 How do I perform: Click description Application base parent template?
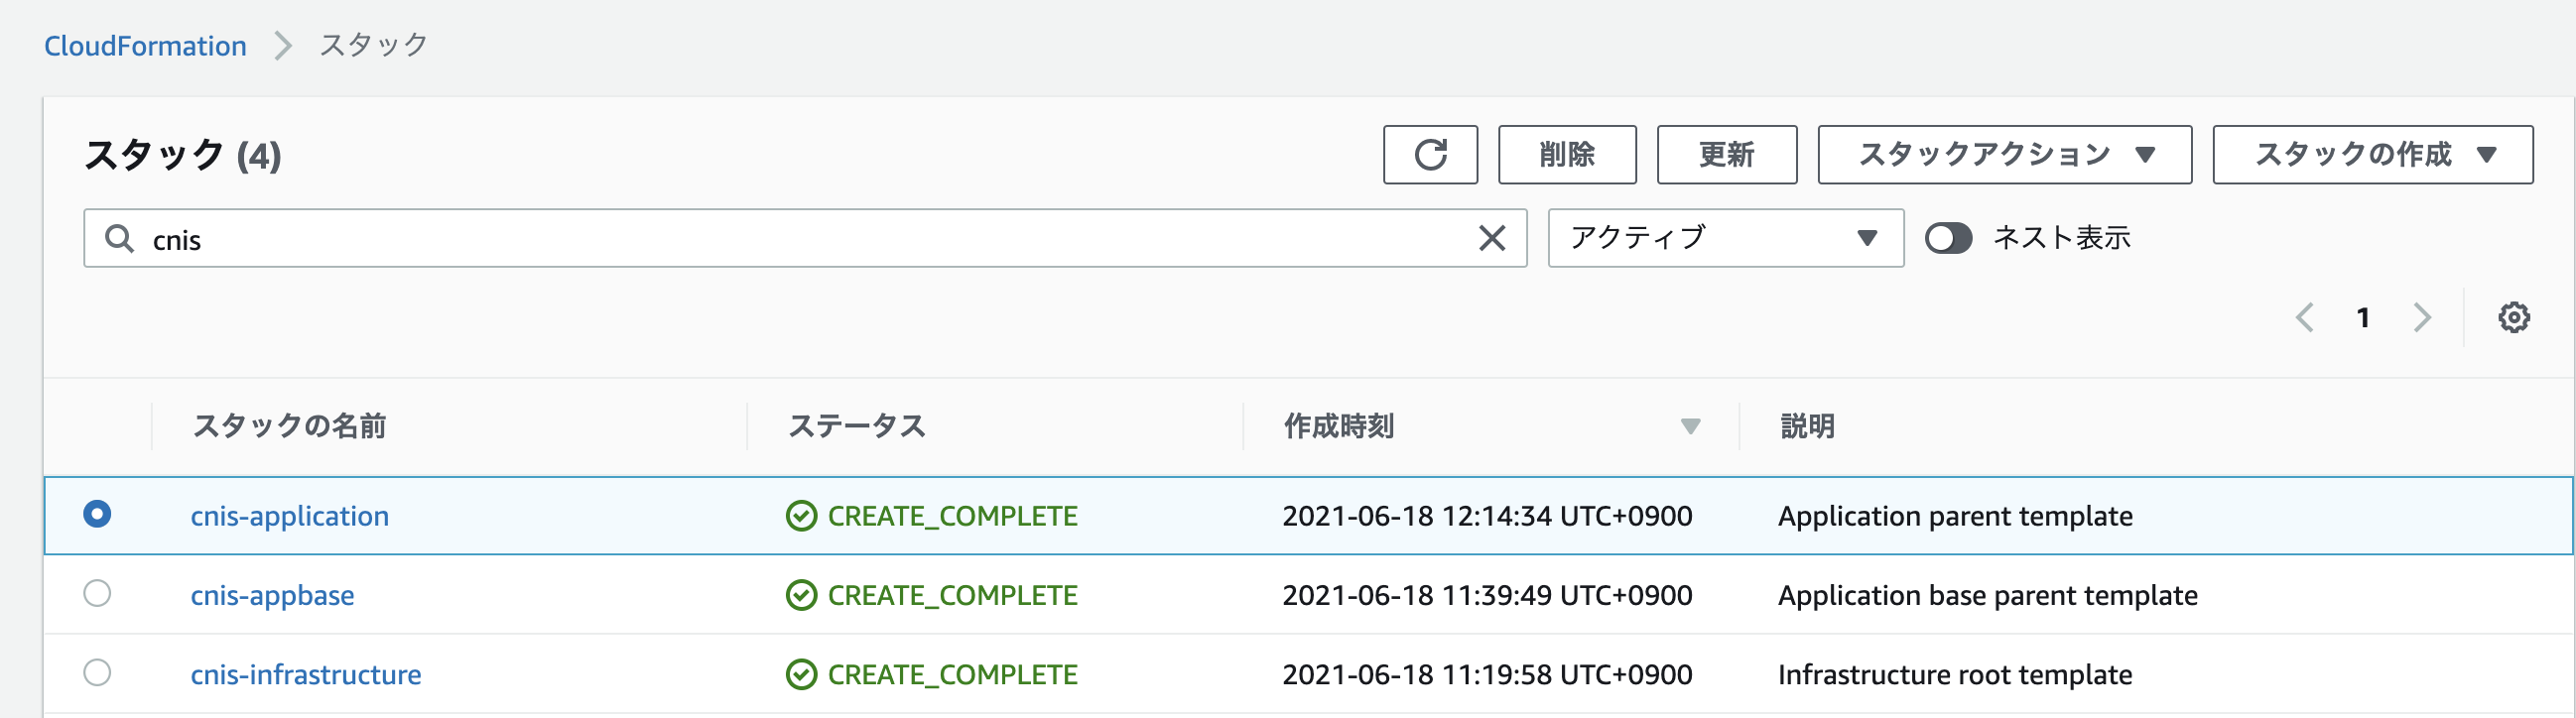click(x=1987, y=595)
